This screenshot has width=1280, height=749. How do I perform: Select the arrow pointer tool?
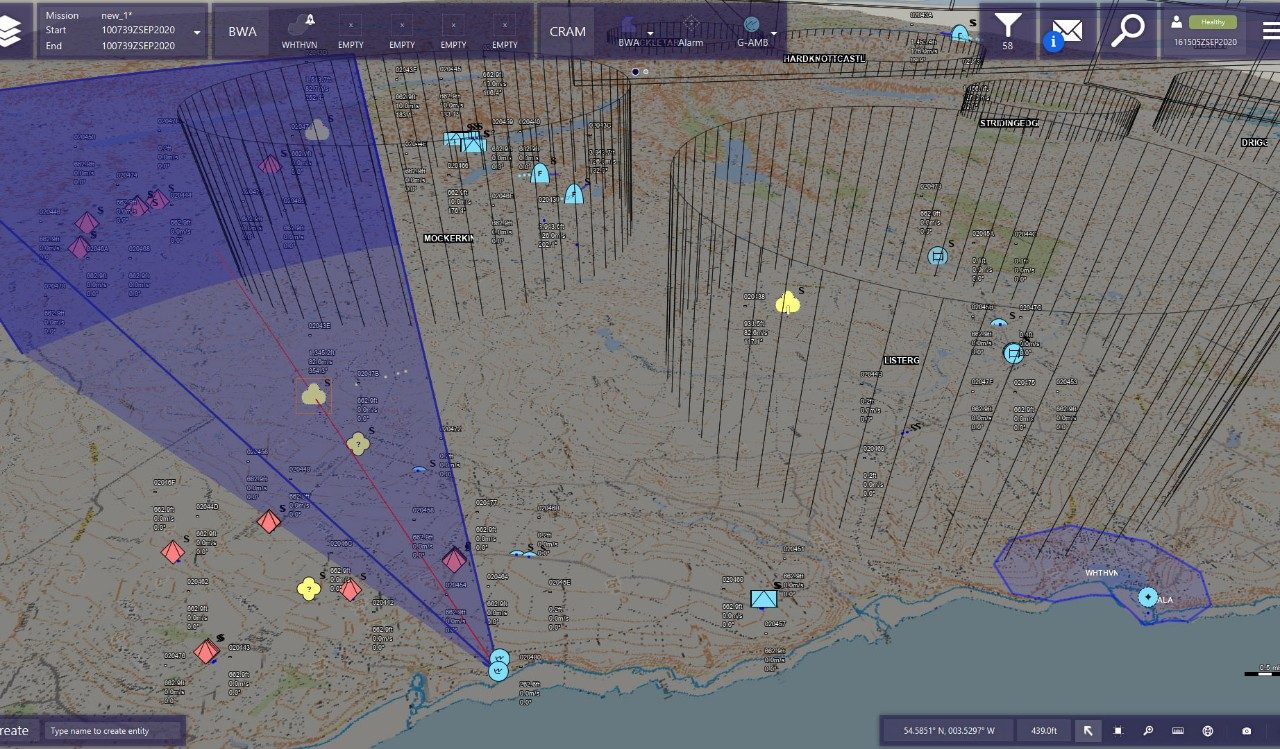[1088, 731]
